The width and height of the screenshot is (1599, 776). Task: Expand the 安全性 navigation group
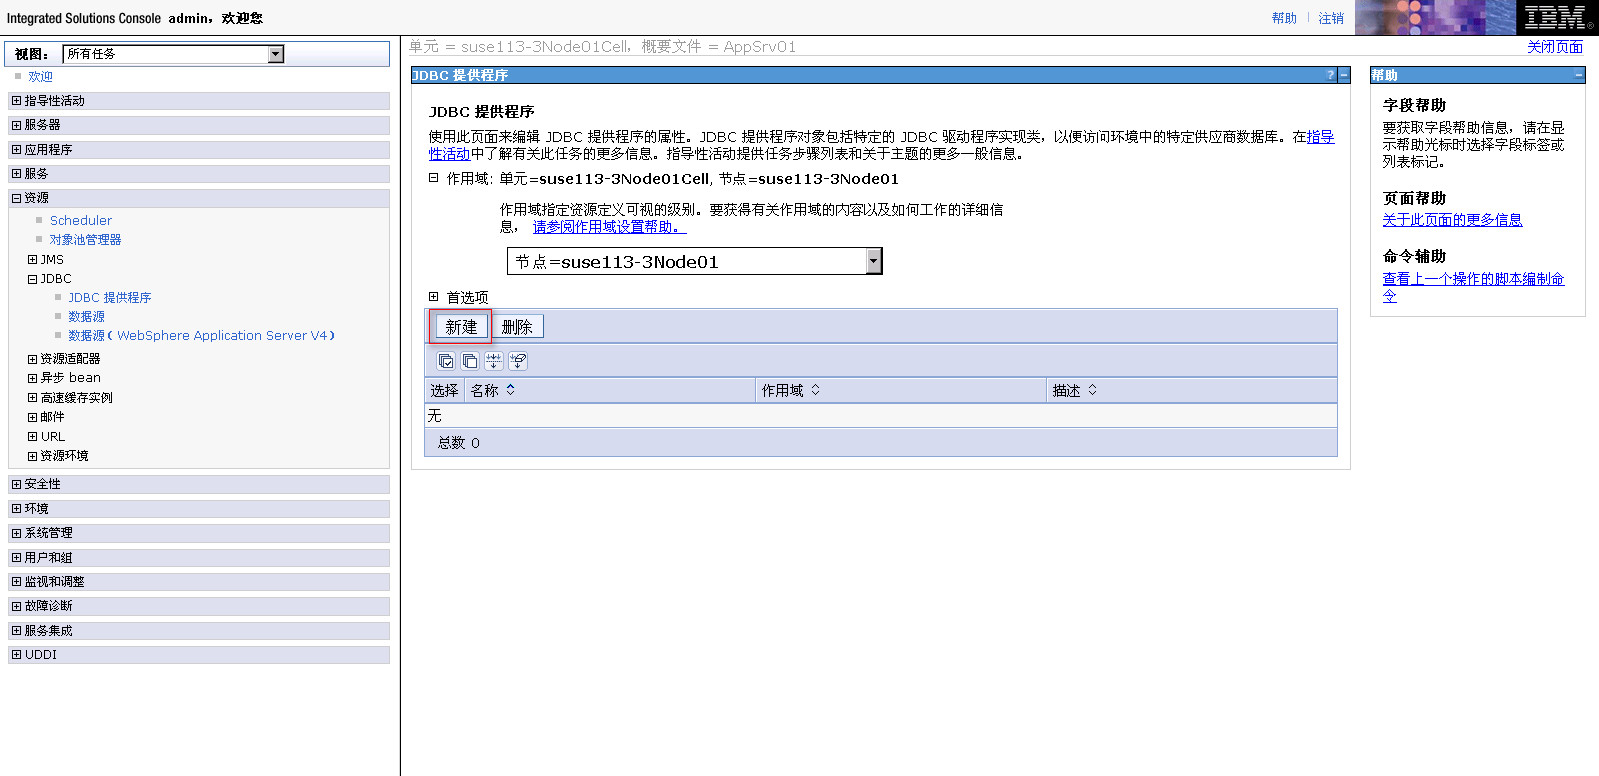16,484
